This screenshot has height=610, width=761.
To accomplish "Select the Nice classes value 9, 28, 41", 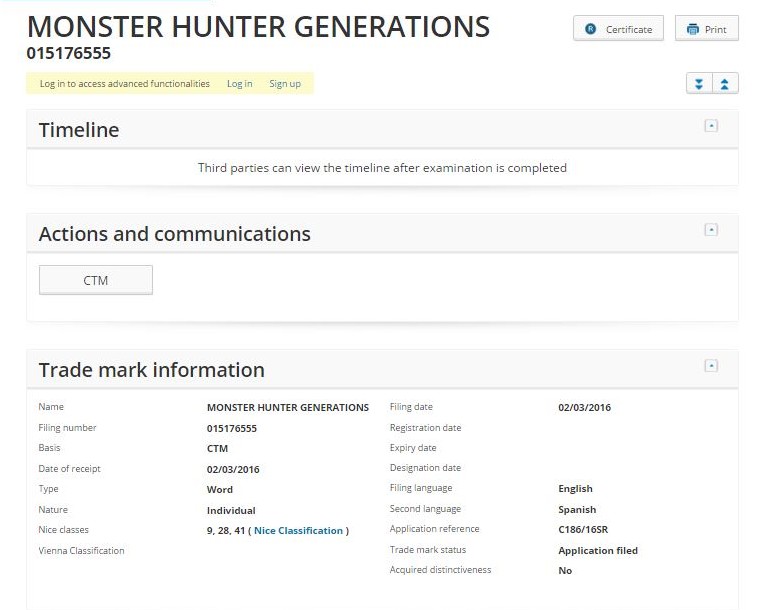I will (226, 530).
